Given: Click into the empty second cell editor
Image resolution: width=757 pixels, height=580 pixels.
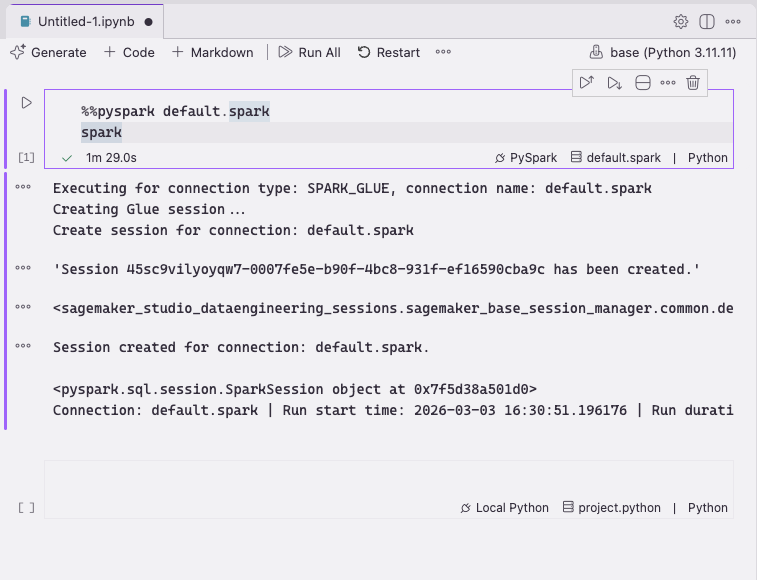Looking at the screenshot, I should [x=389, y=480].
